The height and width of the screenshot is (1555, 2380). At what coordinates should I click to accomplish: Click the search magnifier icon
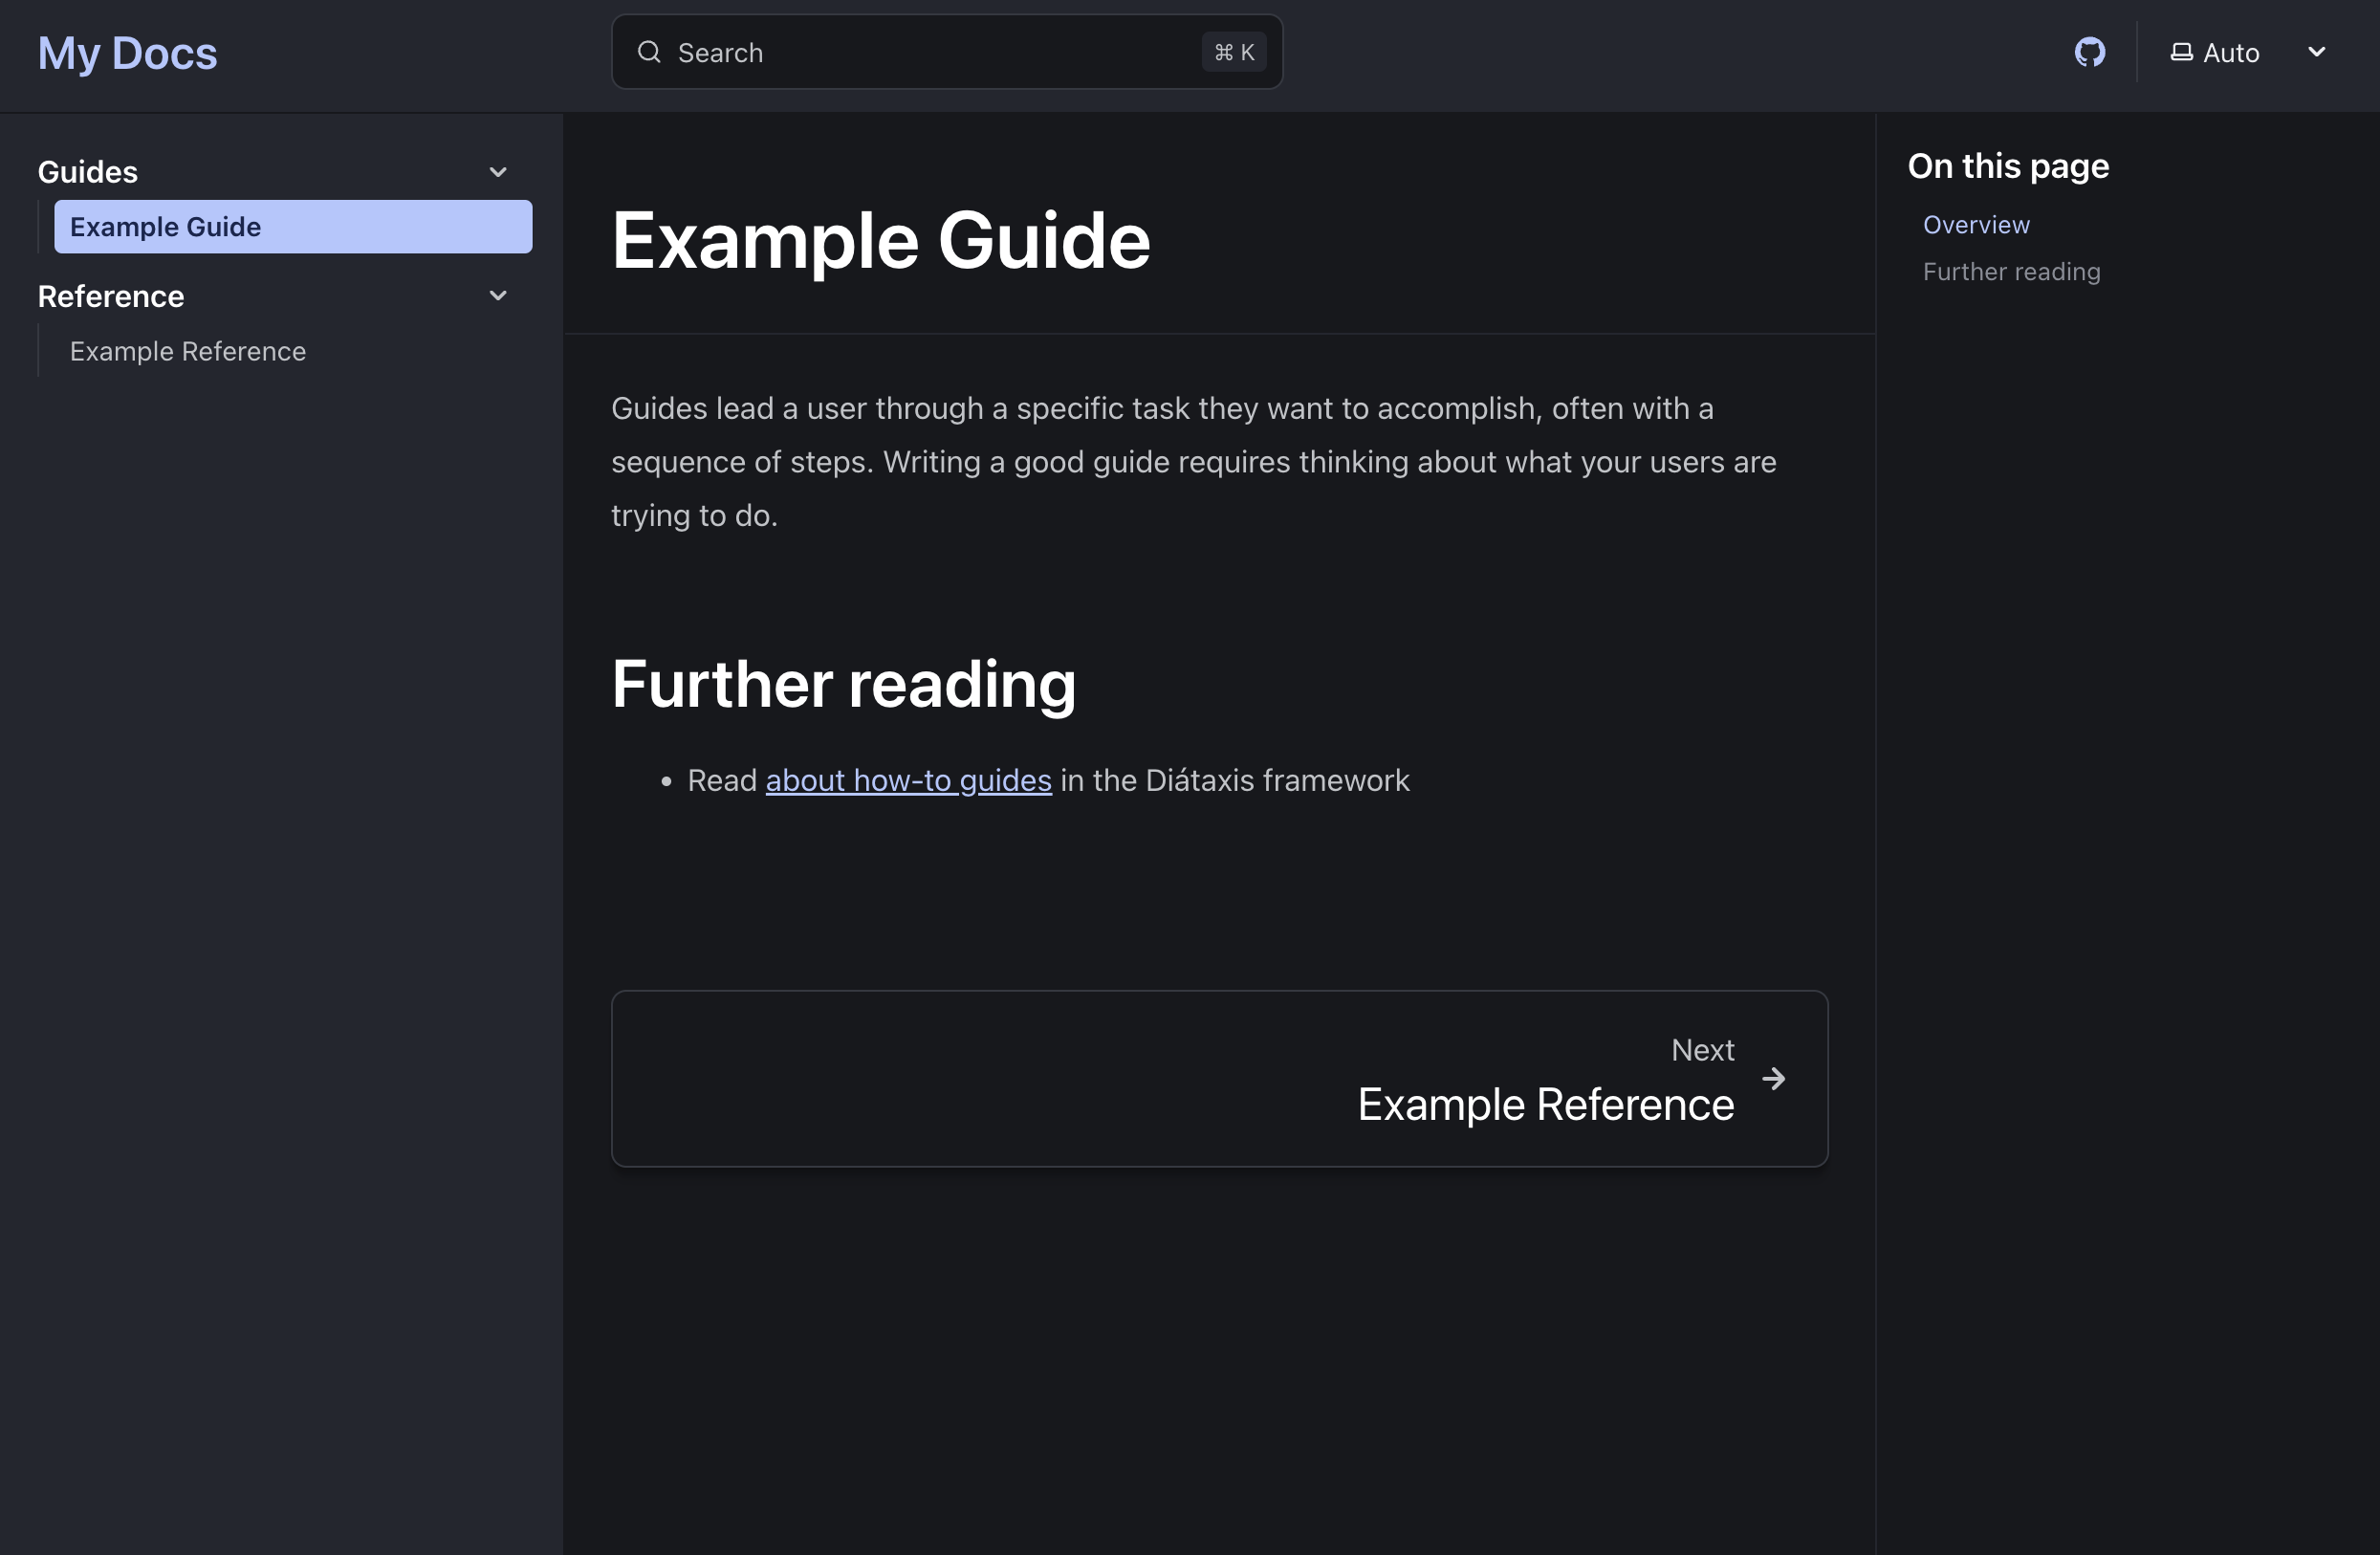click(649, 52)
